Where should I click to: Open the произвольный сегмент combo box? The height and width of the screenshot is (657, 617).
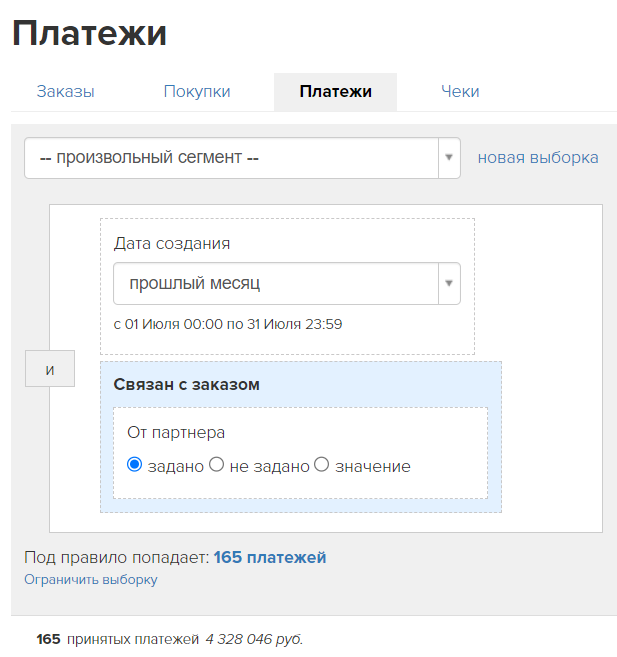pyautogui.click(x=243, y=158)
